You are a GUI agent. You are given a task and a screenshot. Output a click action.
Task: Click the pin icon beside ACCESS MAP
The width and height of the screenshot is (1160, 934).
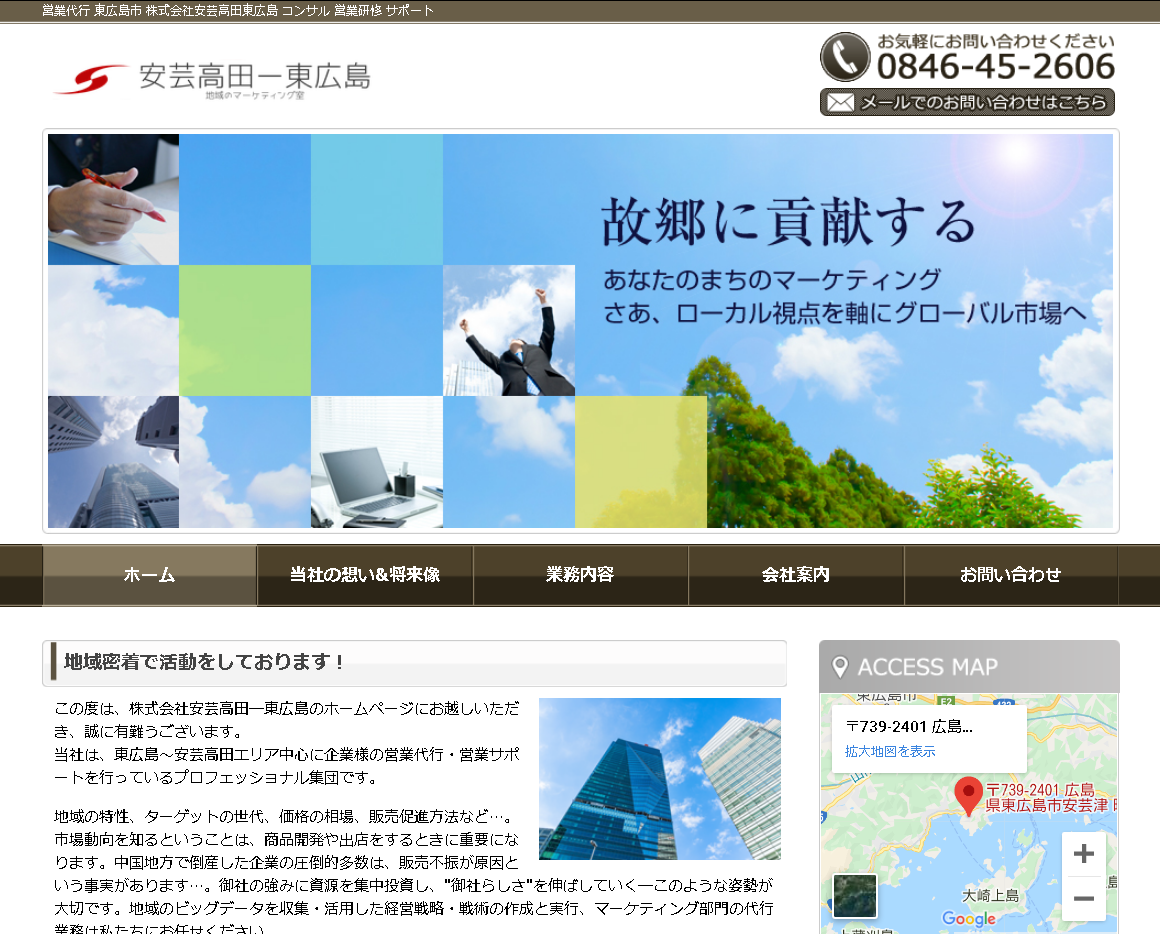click(840, 667)
